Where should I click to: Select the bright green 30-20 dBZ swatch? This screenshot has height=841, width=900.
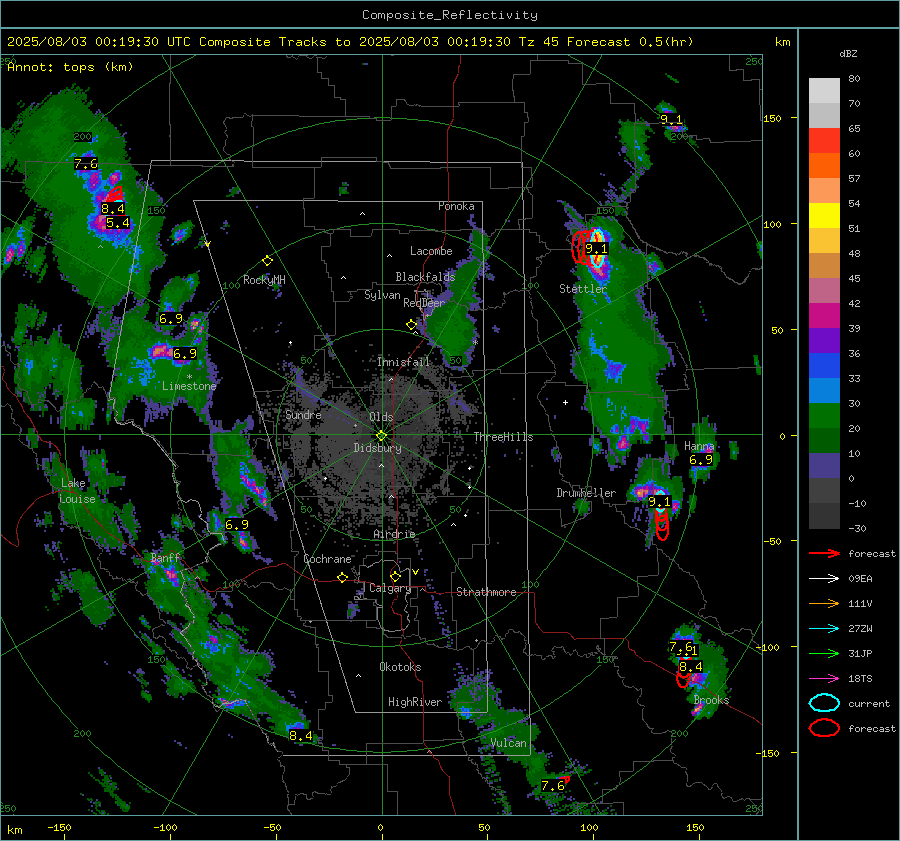pyautogui.click(x=824, y=416)
